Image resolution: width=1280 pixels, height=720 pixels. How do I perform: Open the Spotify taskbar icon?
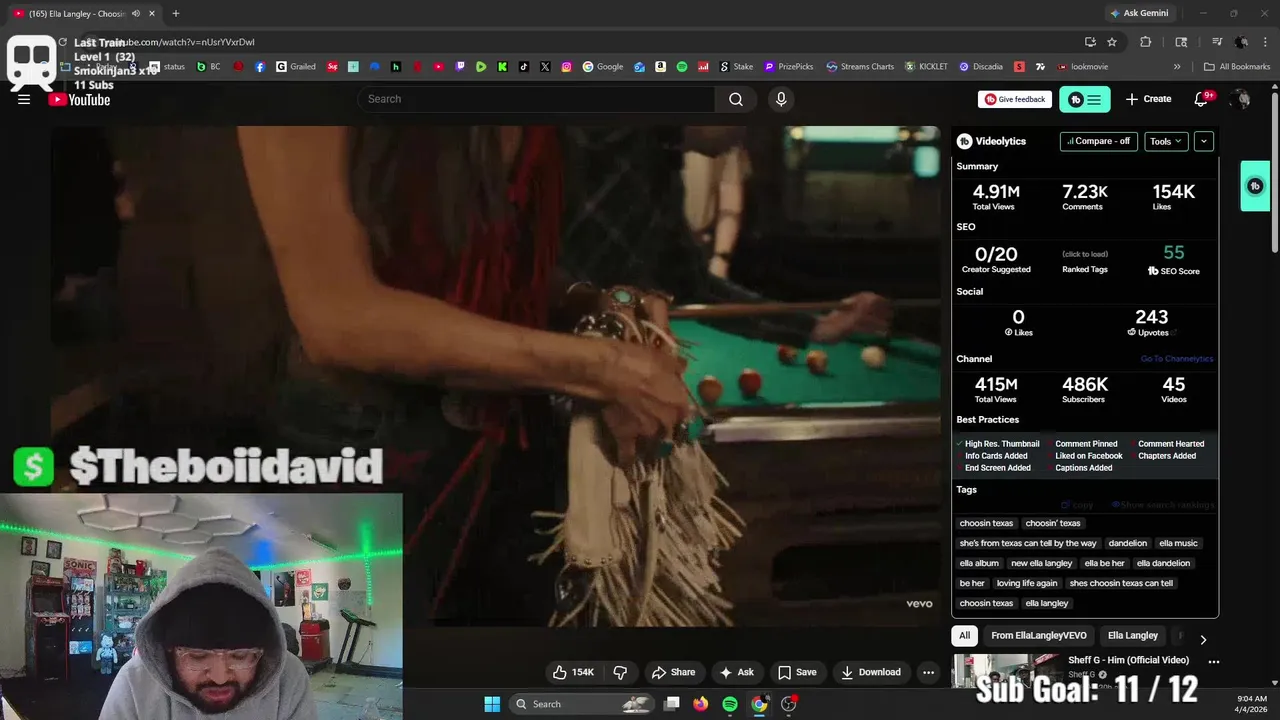730,704
